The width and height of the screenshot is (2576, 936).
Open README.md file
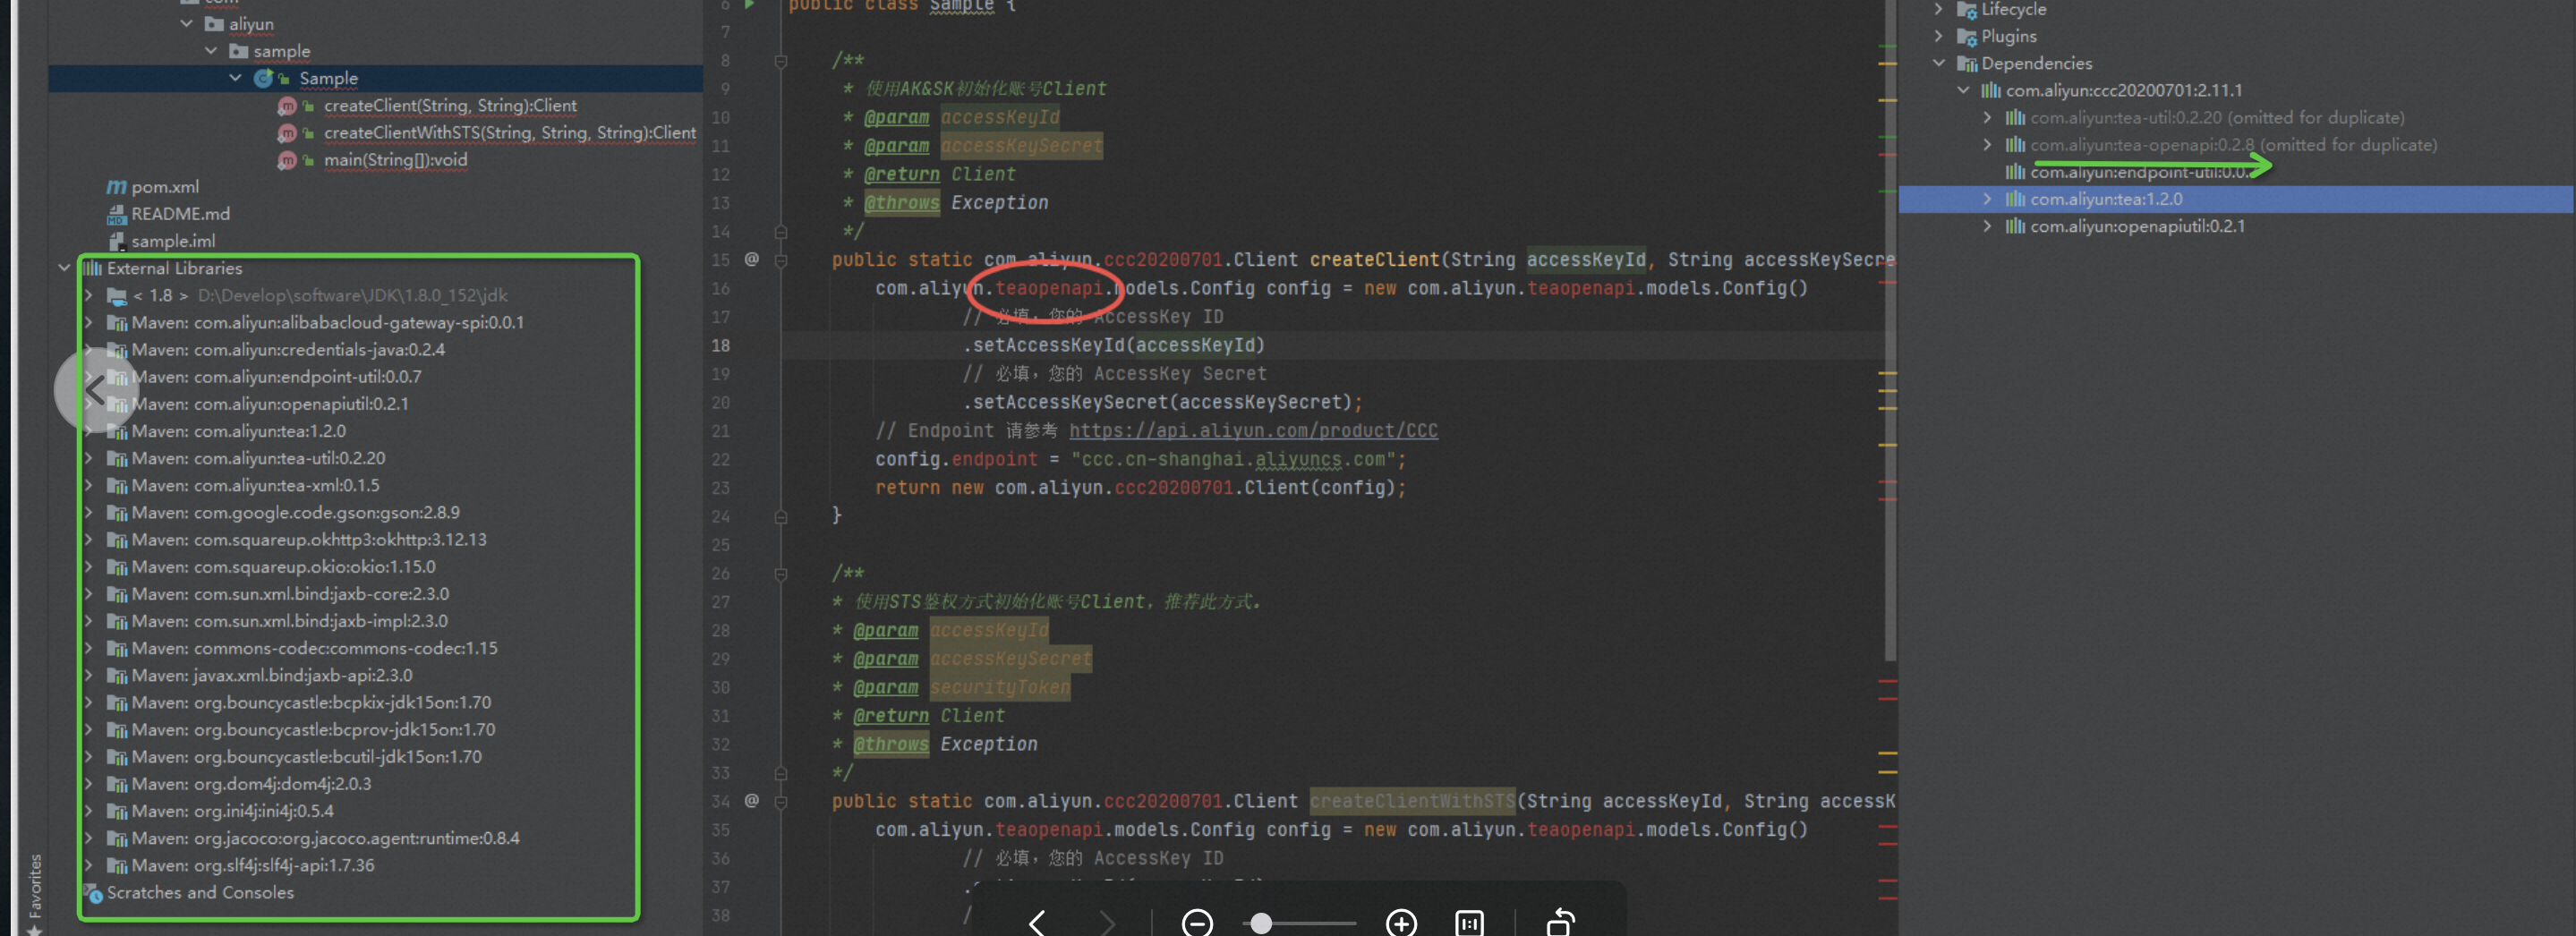pos(181,213)
